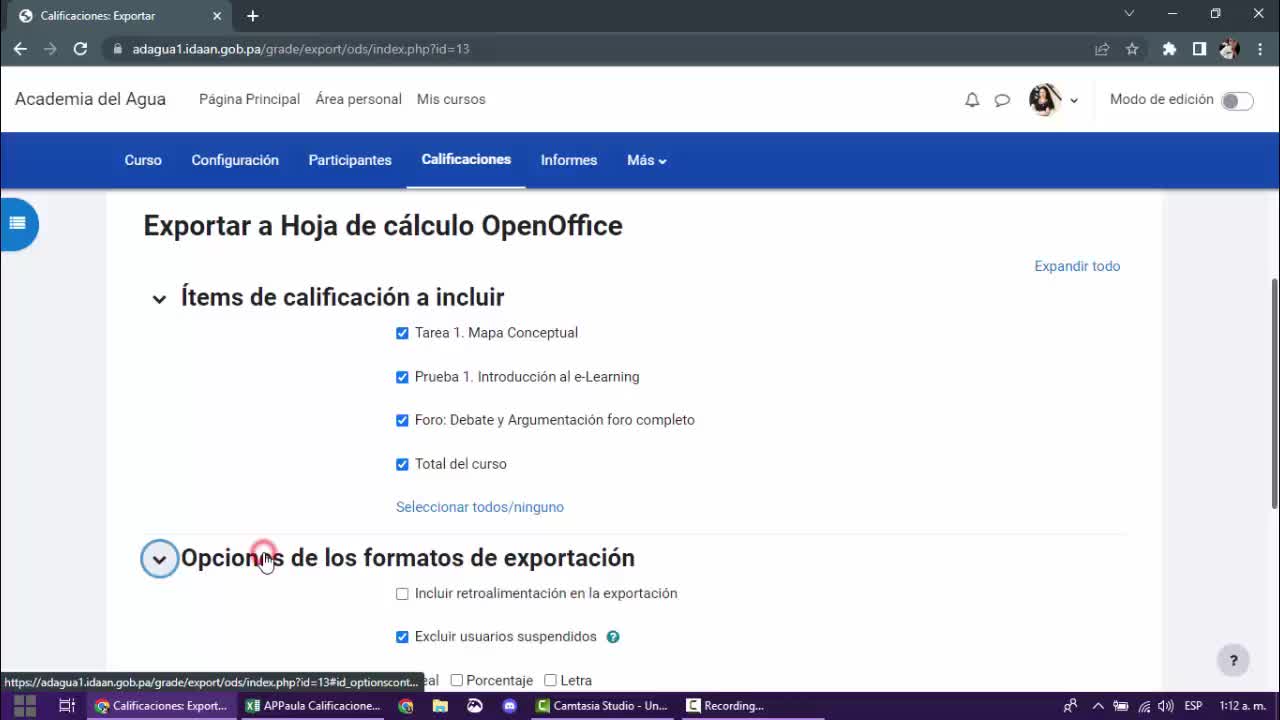Open the volume control in the tray
The width and height of the screenshot is (1280, 720).
[x=1166, y=706]
